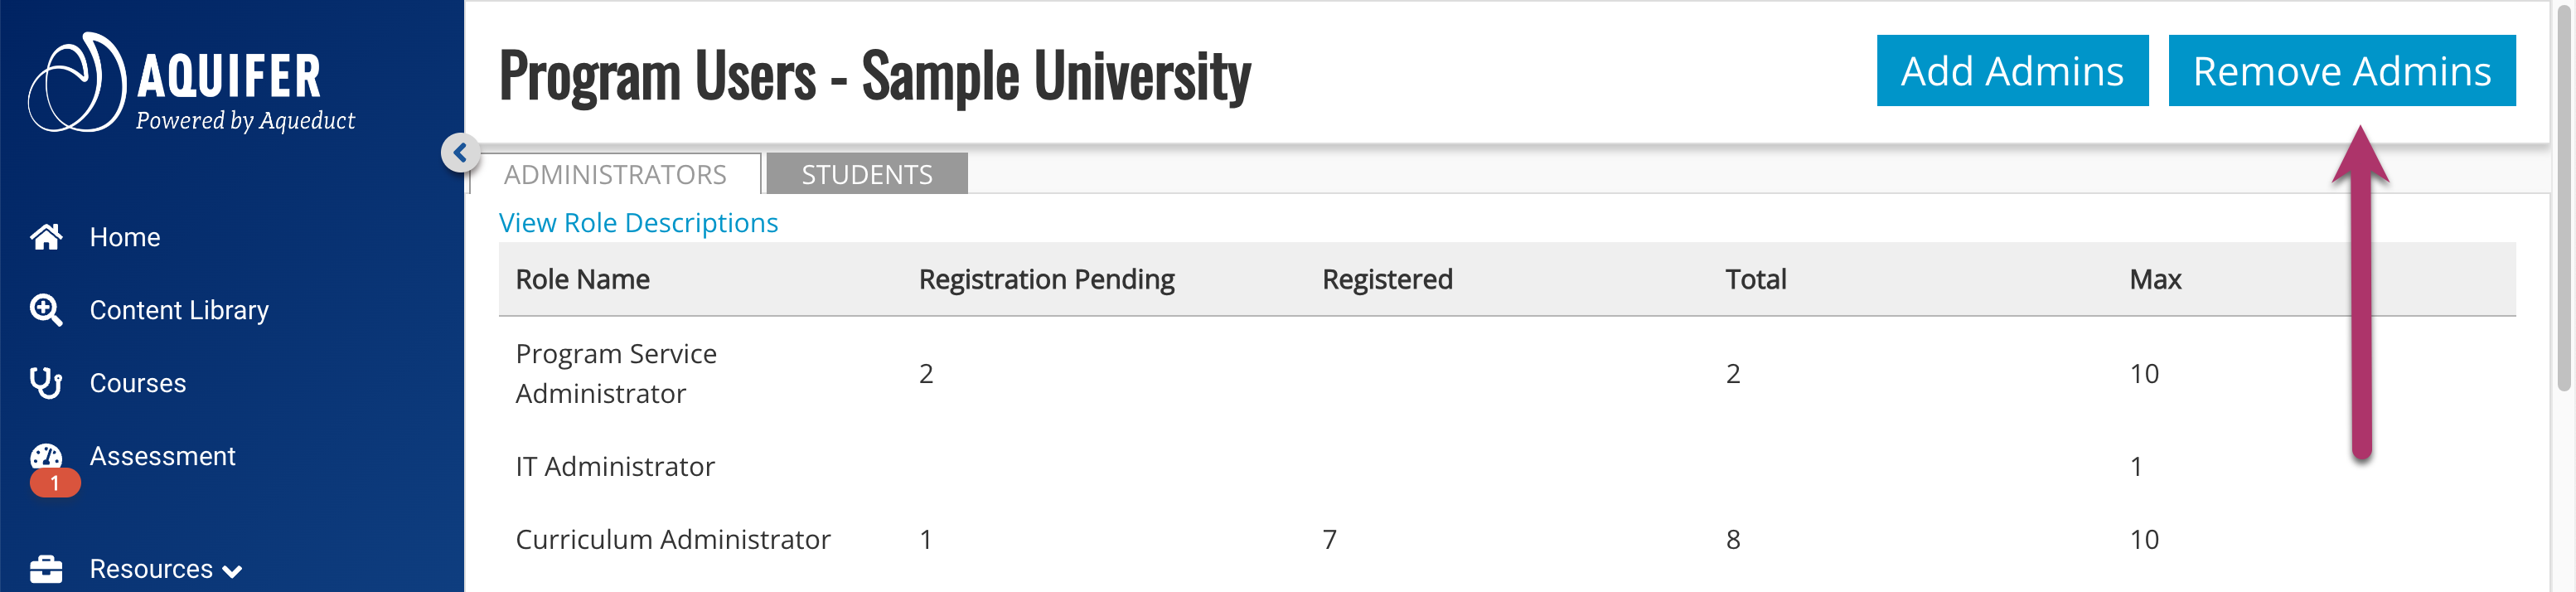
Task: Click the Role Name column header
Action: (x=583, y=279)
